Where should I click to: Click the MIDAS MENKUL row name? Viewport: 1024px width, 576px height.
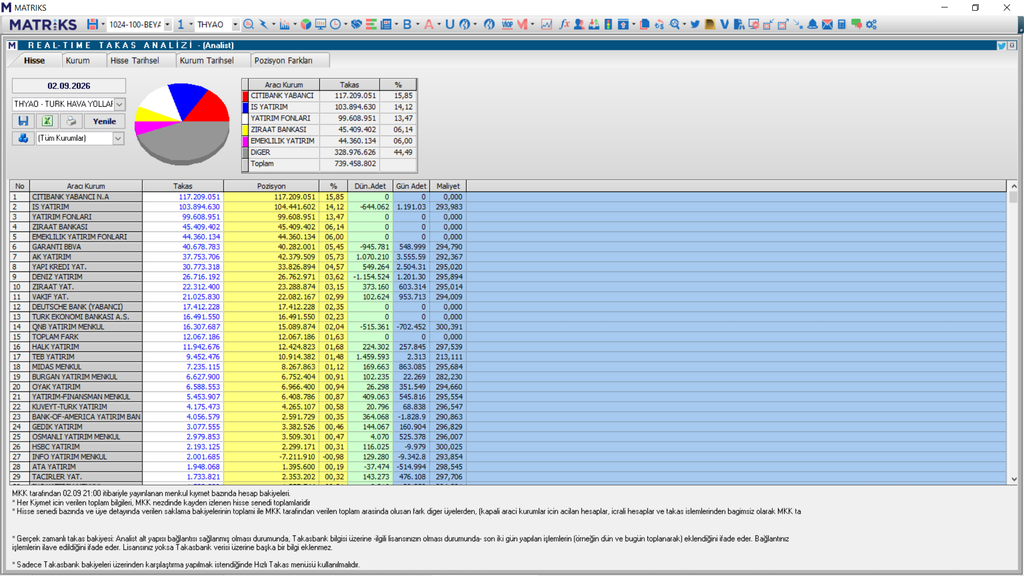click(x=57, y=367)
